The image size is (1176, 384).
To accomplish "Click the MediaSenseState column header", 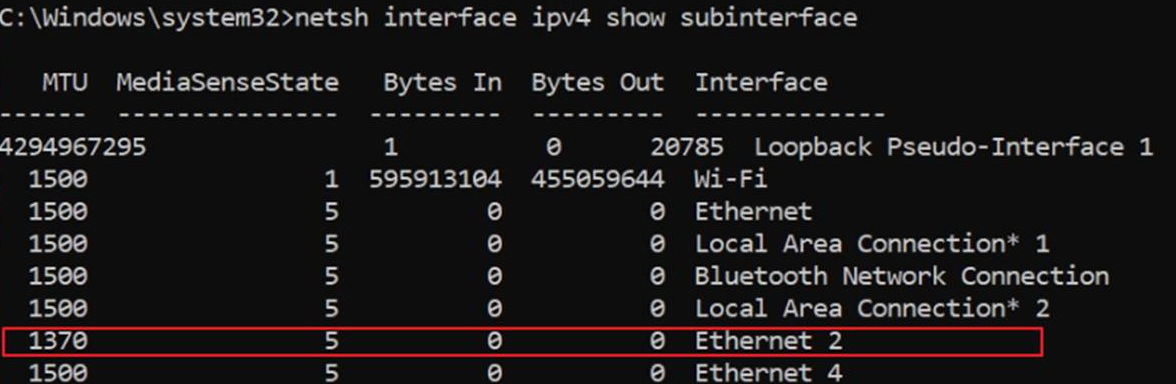I will click(x=227, y=82).
